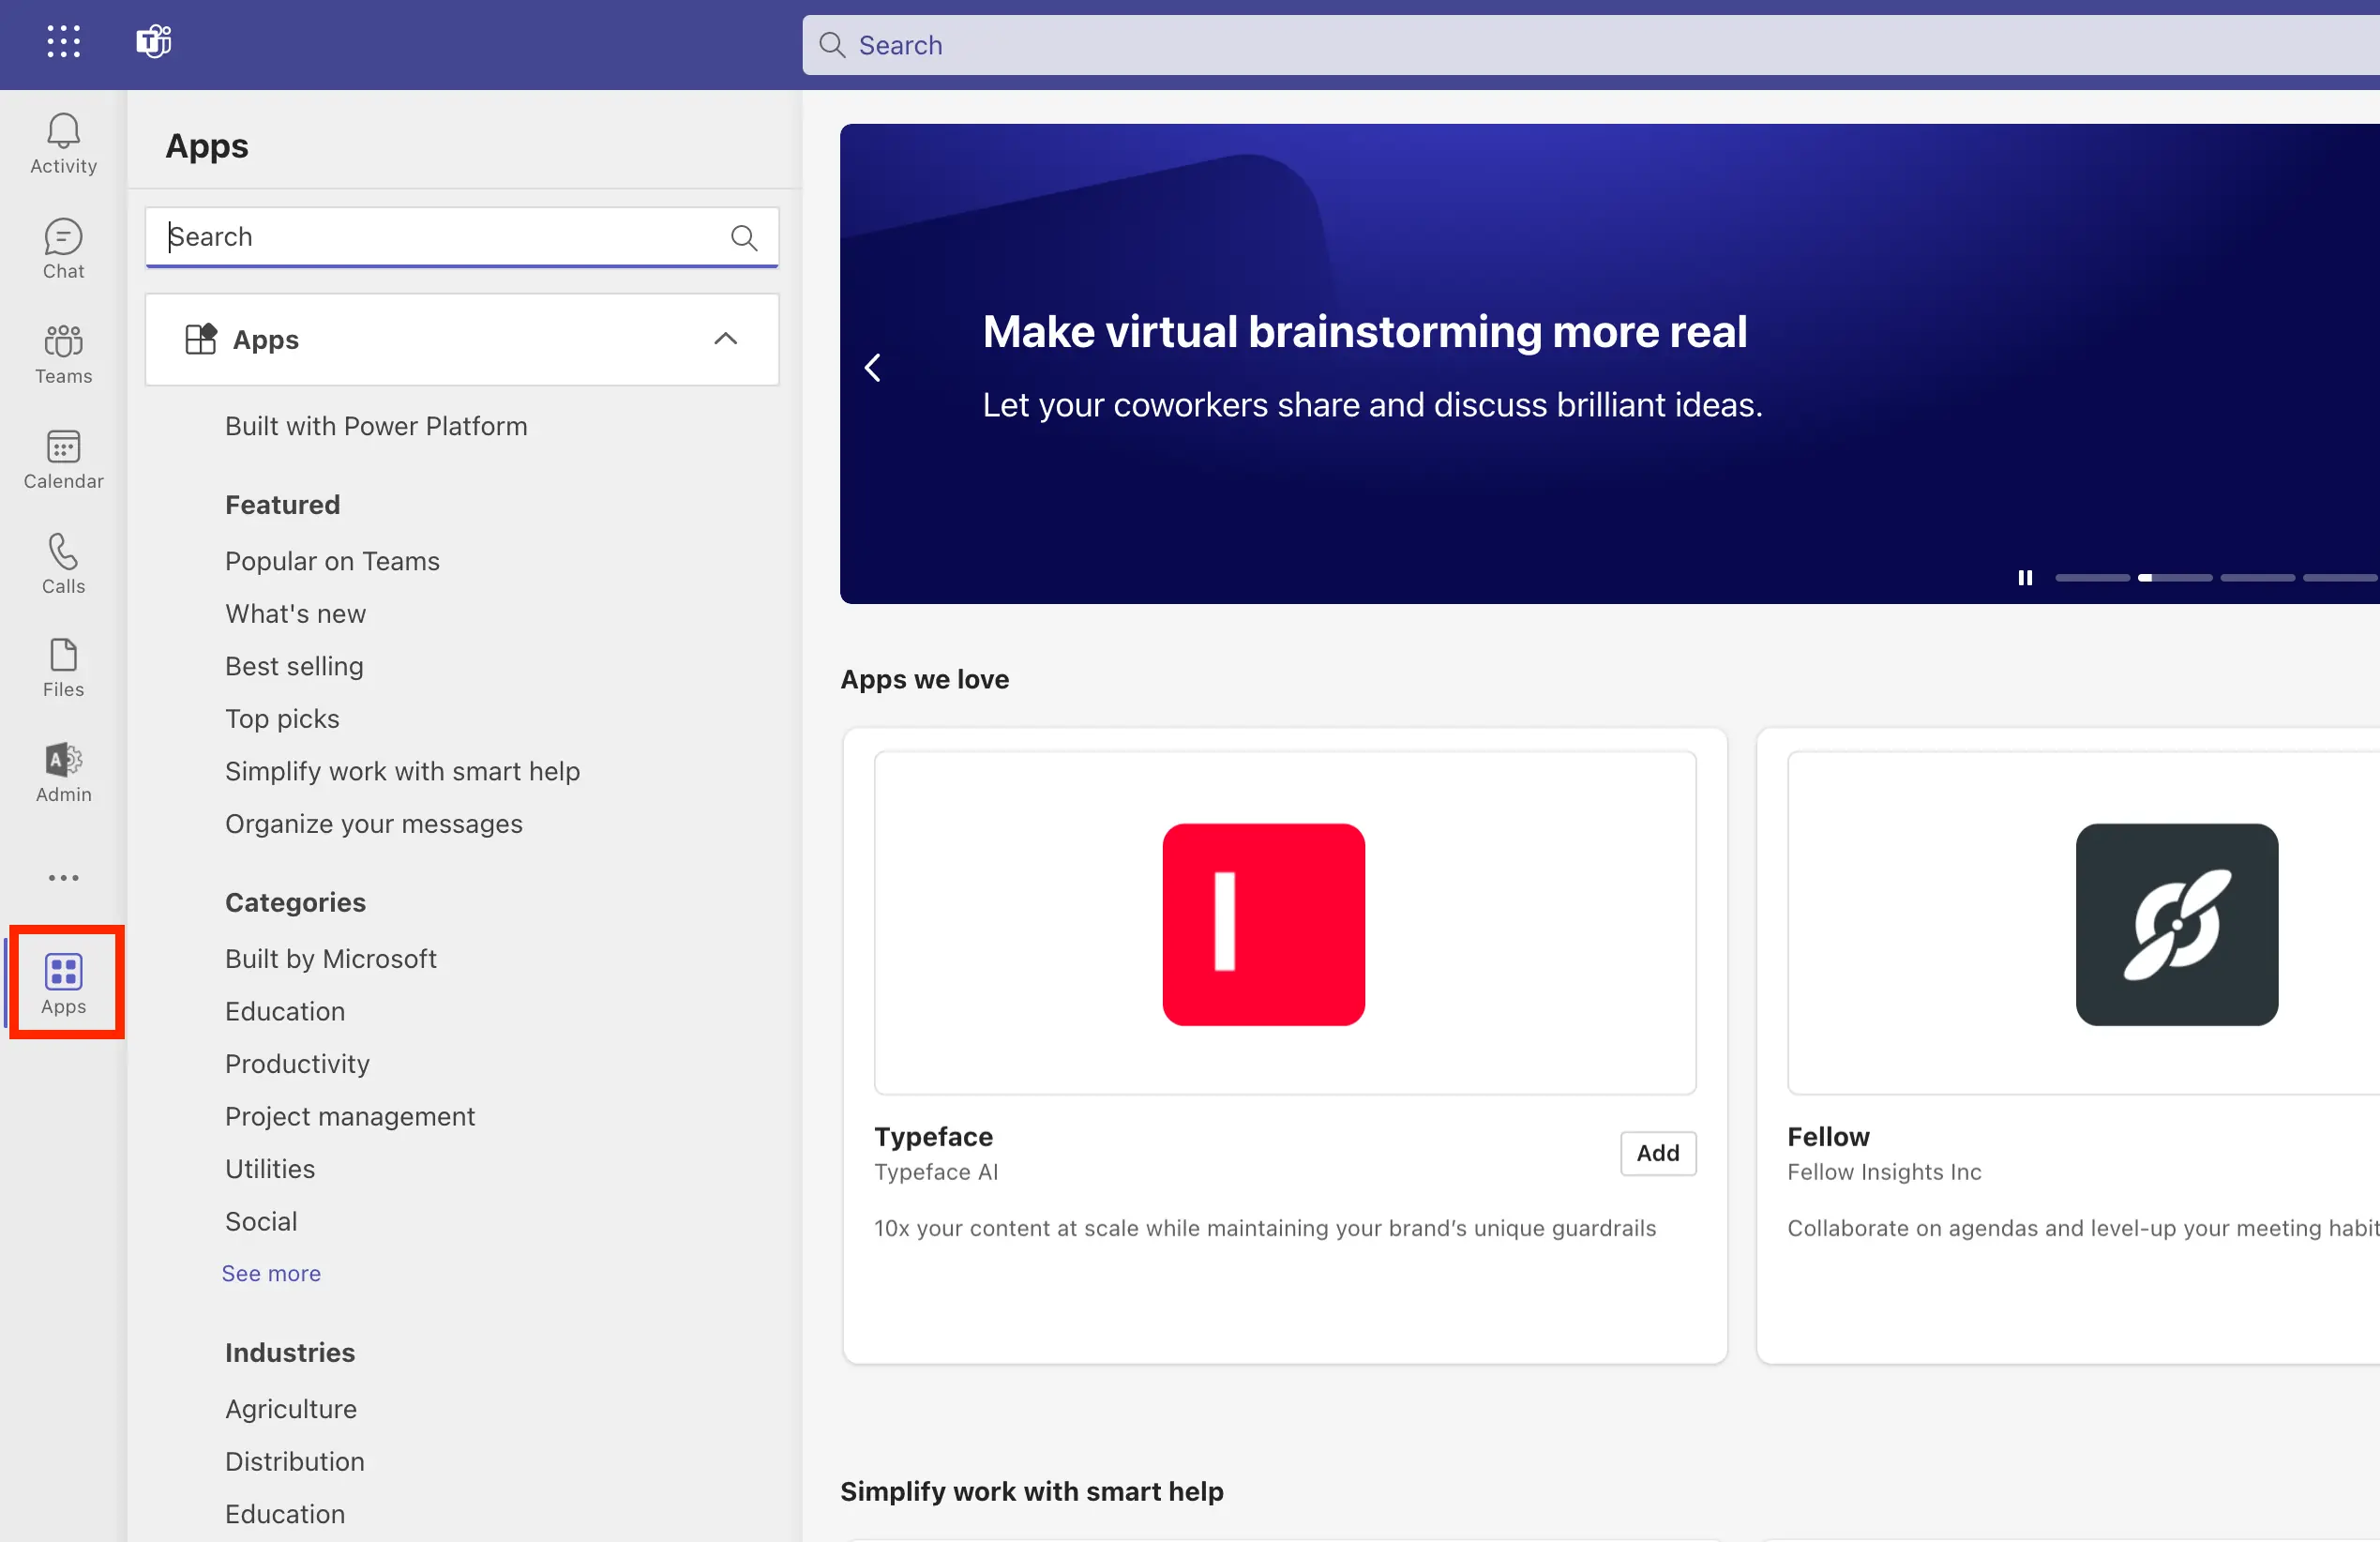Screen dimensions: 2380x1542
Task: Open Teams from the left rail
Action: [62, 354]
